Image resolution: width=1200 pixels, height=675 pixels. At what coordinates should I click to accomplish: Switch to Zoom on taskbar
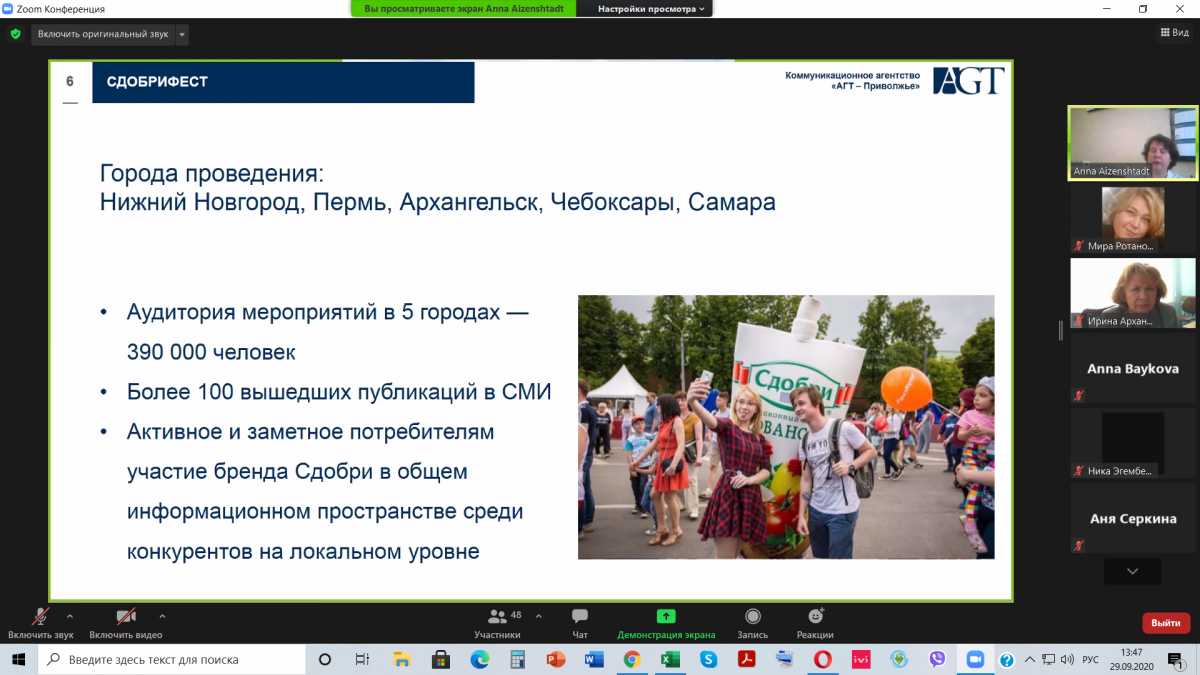click(975, 660)
